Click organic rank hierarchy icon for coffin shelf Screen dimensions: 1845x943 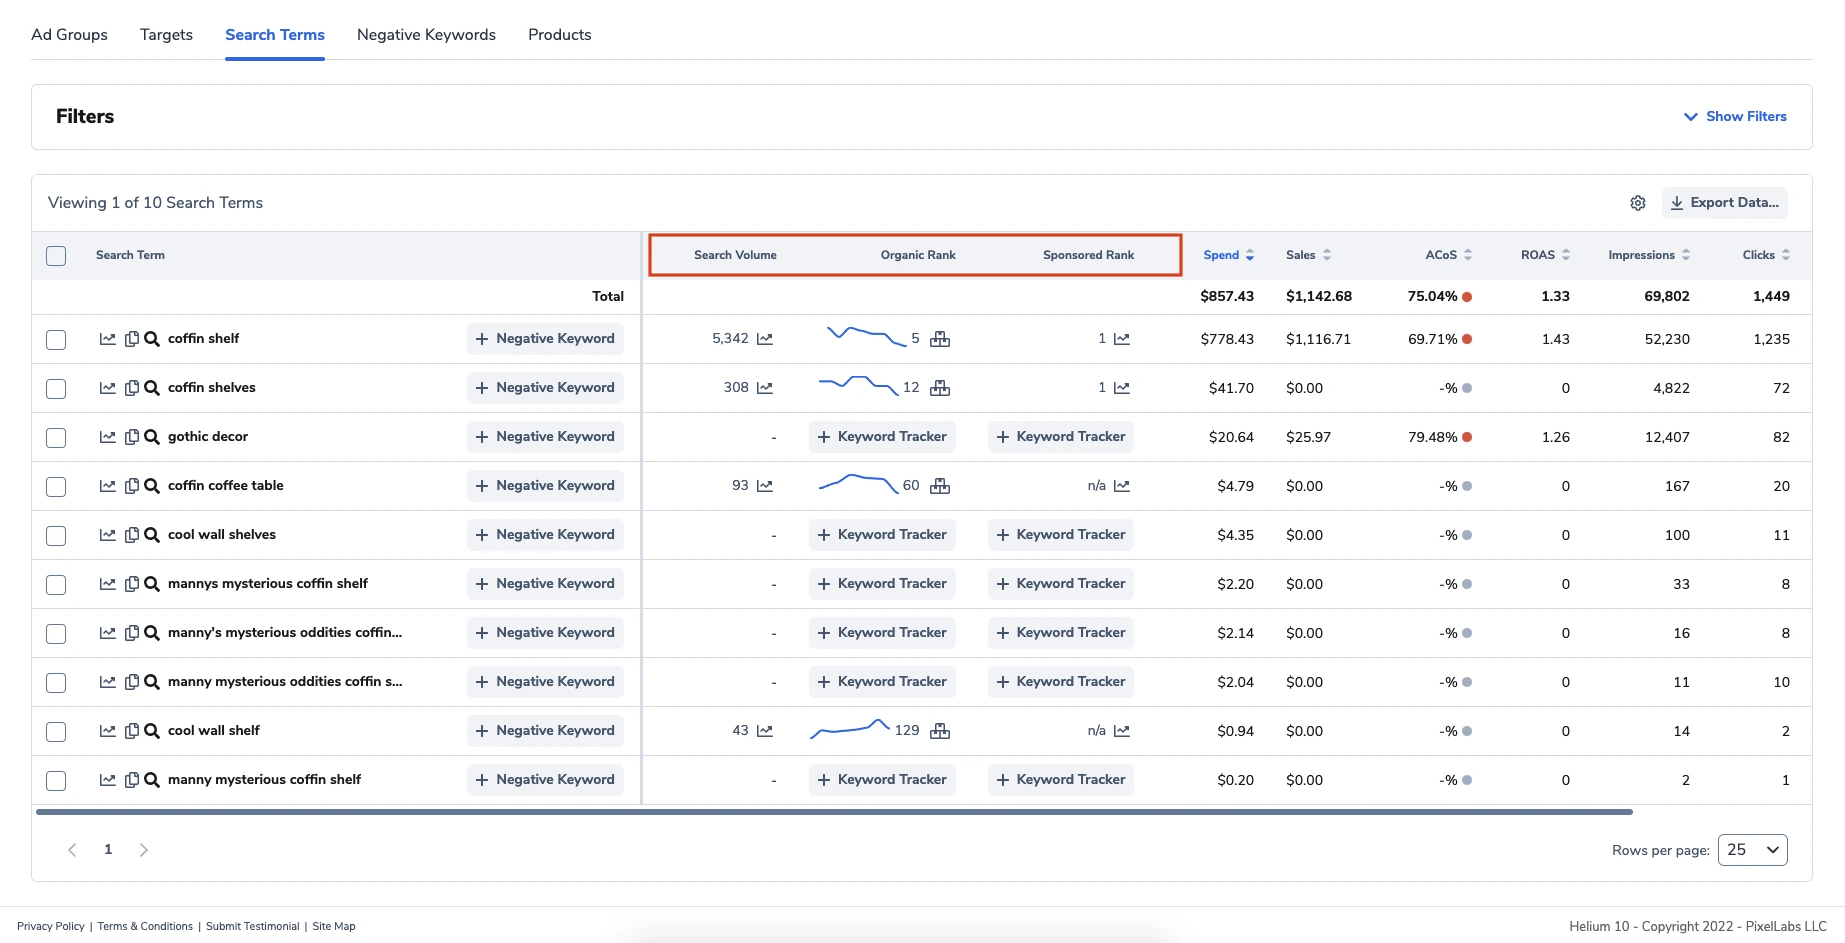tap(939, 339)
